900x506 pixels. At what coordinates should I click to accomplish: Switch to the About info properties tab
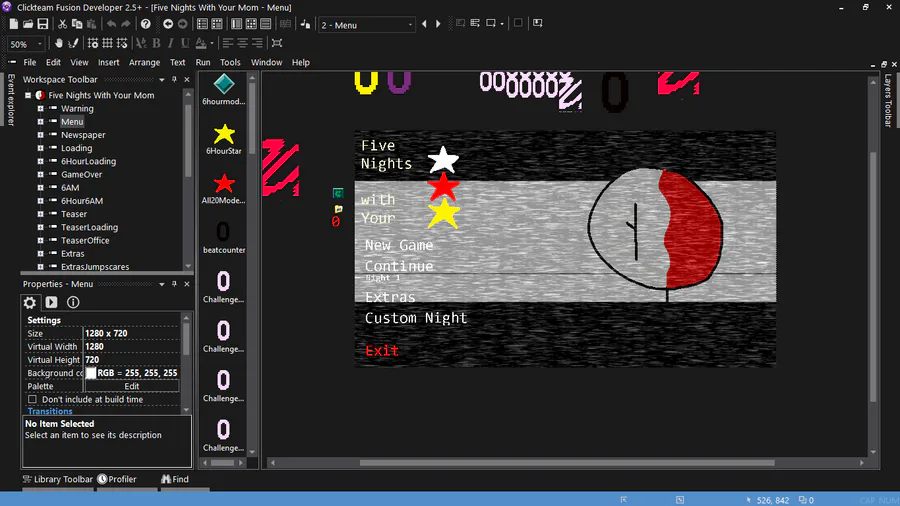(73, 302)
